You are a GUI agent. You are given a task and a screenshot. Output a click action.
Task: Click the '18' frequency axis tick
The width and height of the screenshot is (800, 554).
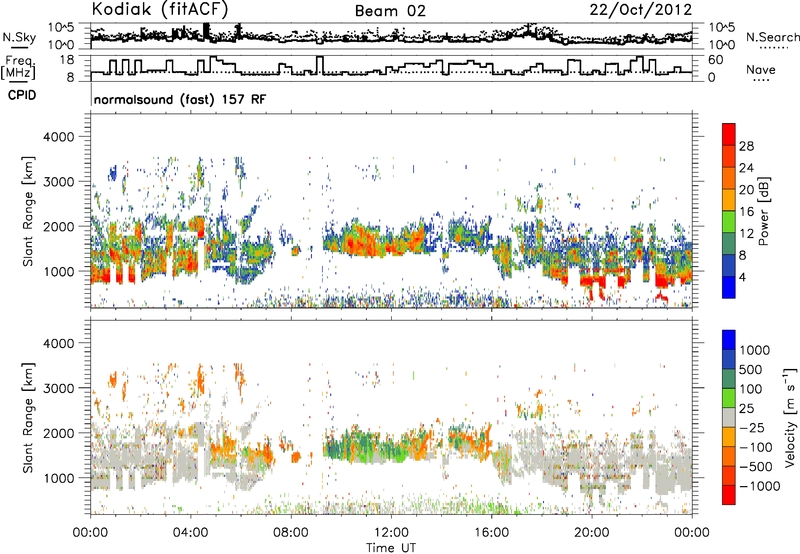coord(66,60)
